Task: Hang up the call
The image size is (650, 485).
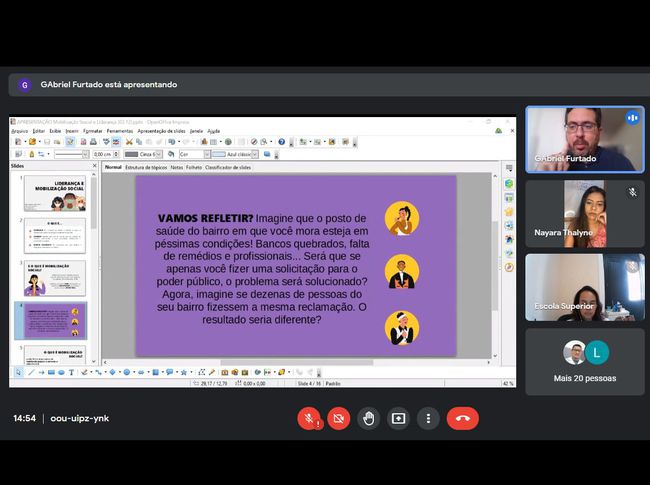Action: [462, 418]
